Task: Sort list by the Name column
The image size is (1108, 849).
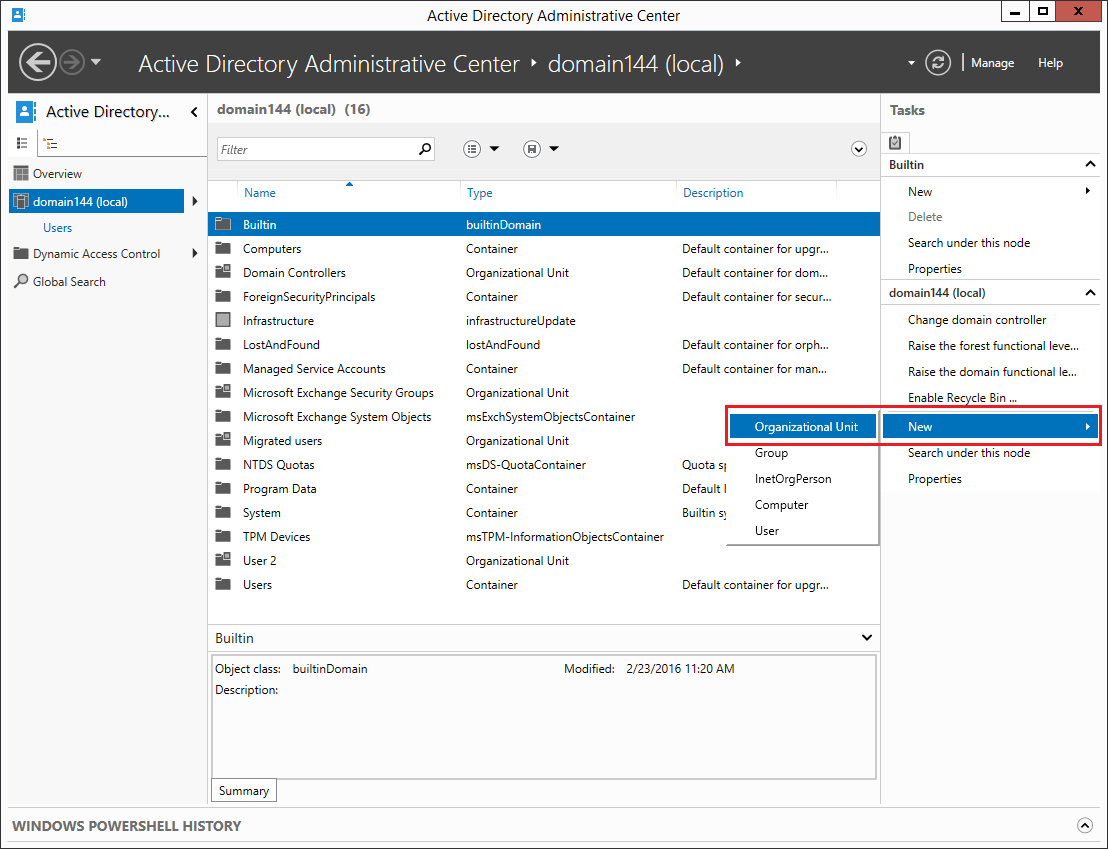Action: click(259, 192)
